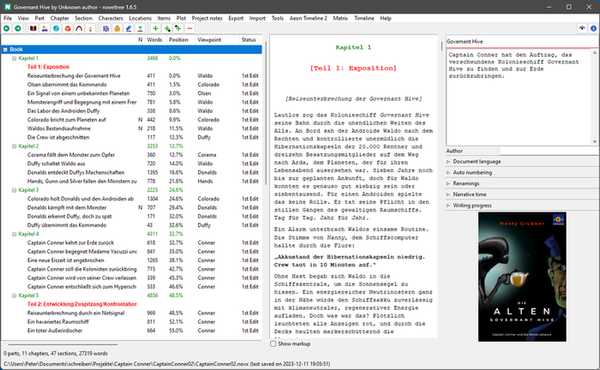Click the description box scrollbar down arrow
This screenshot has height=370, width=600.
[x=595, y=142]
